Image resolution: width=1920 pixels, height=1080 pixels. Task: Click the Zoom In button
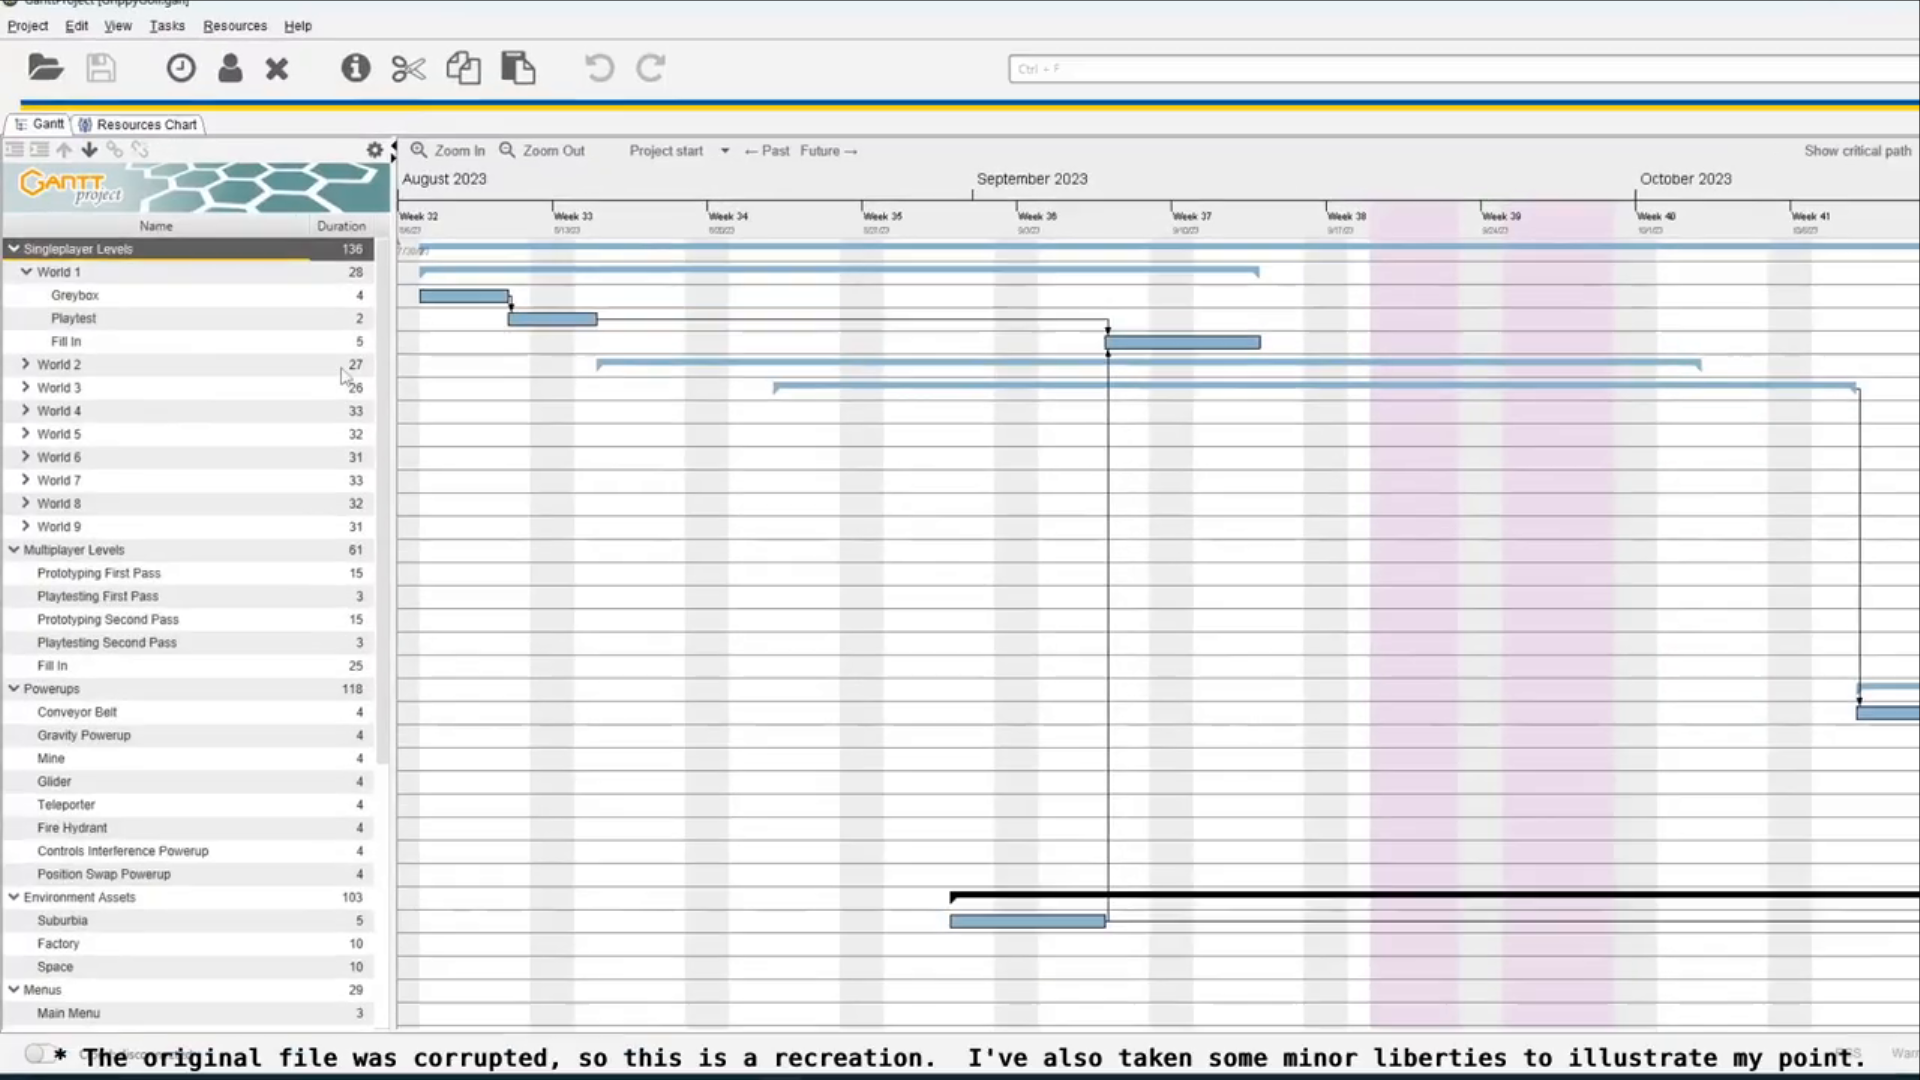click(448, 151)
